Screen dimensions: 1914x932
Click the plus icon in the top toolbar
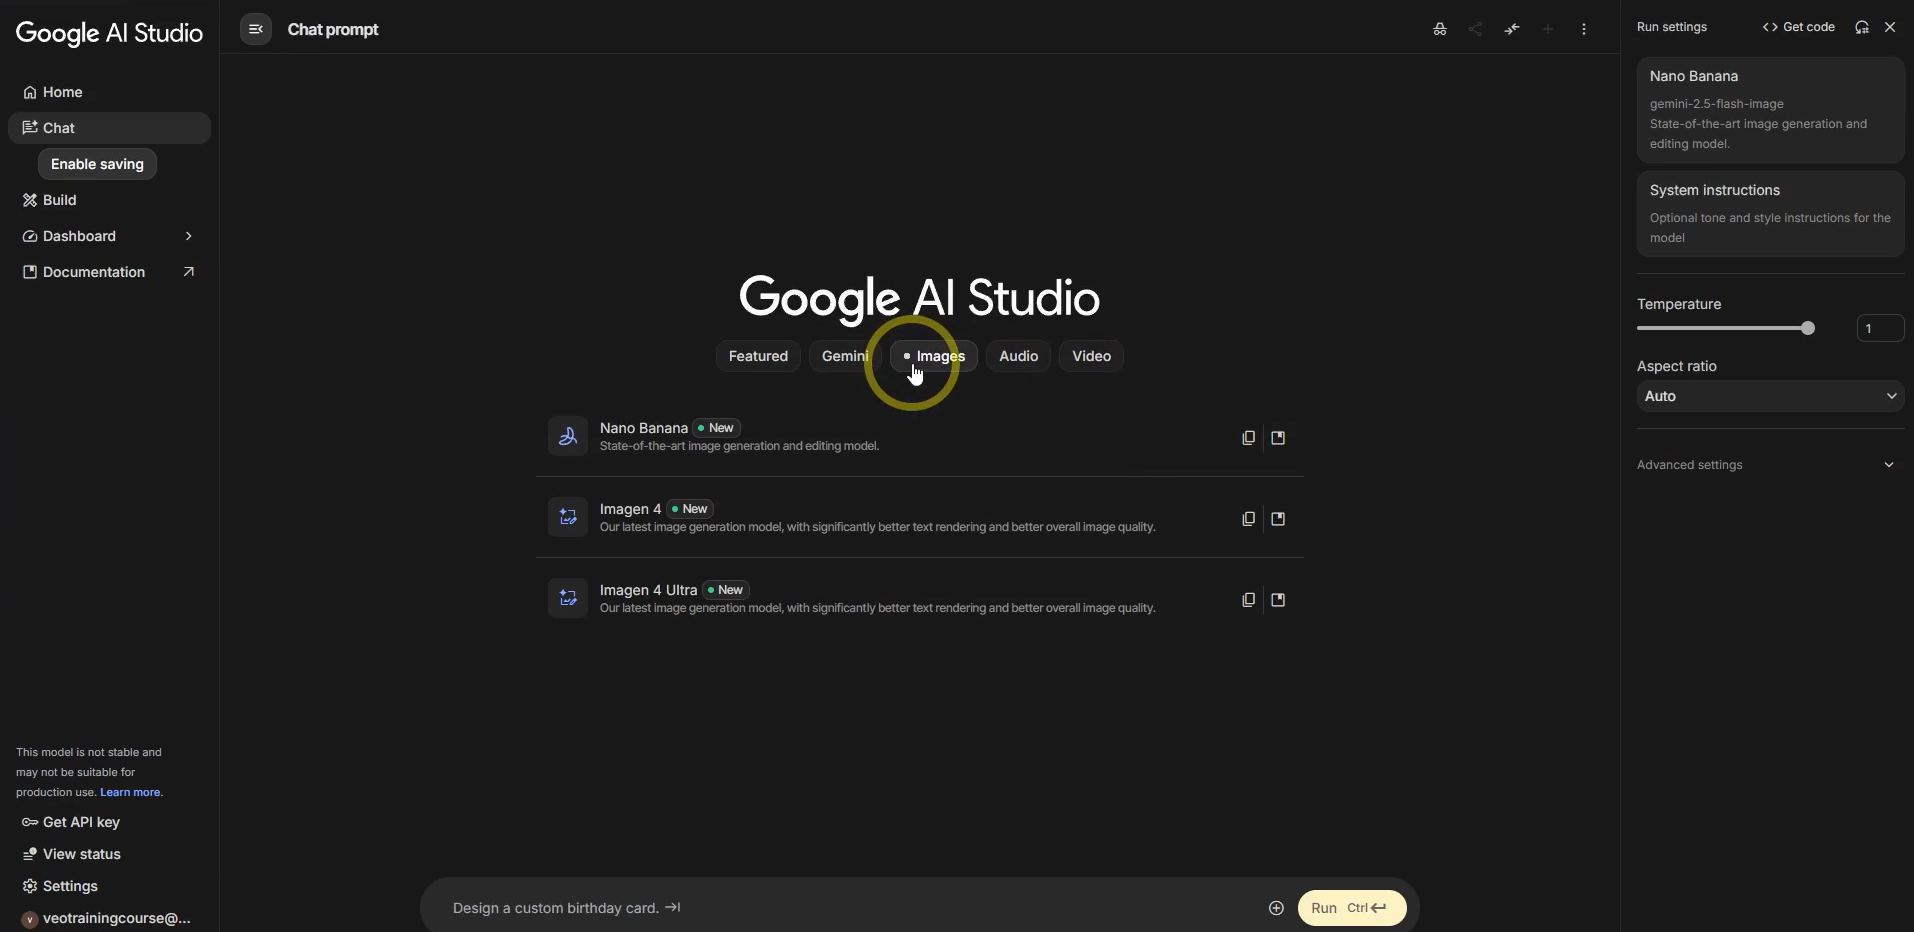point(1548,29)
